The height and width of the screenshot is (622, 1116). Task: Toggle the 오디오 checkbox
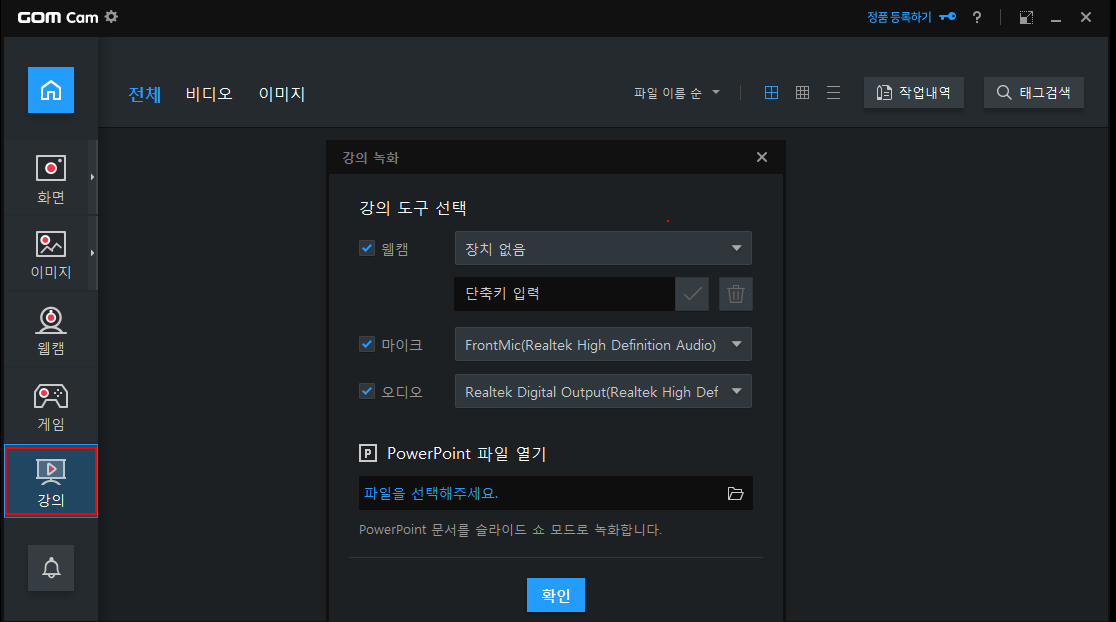pos(367,391)
